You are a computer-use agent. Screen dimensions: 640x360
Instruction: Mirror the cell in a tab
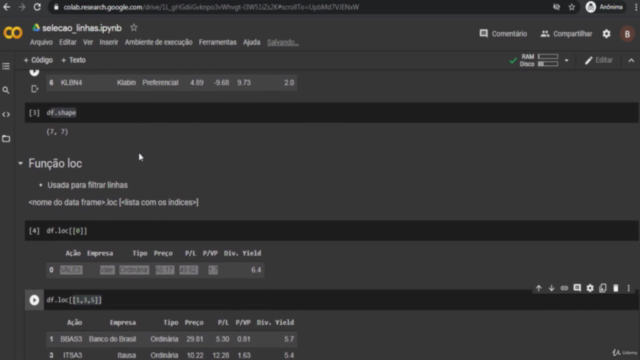tap(603, 288)
